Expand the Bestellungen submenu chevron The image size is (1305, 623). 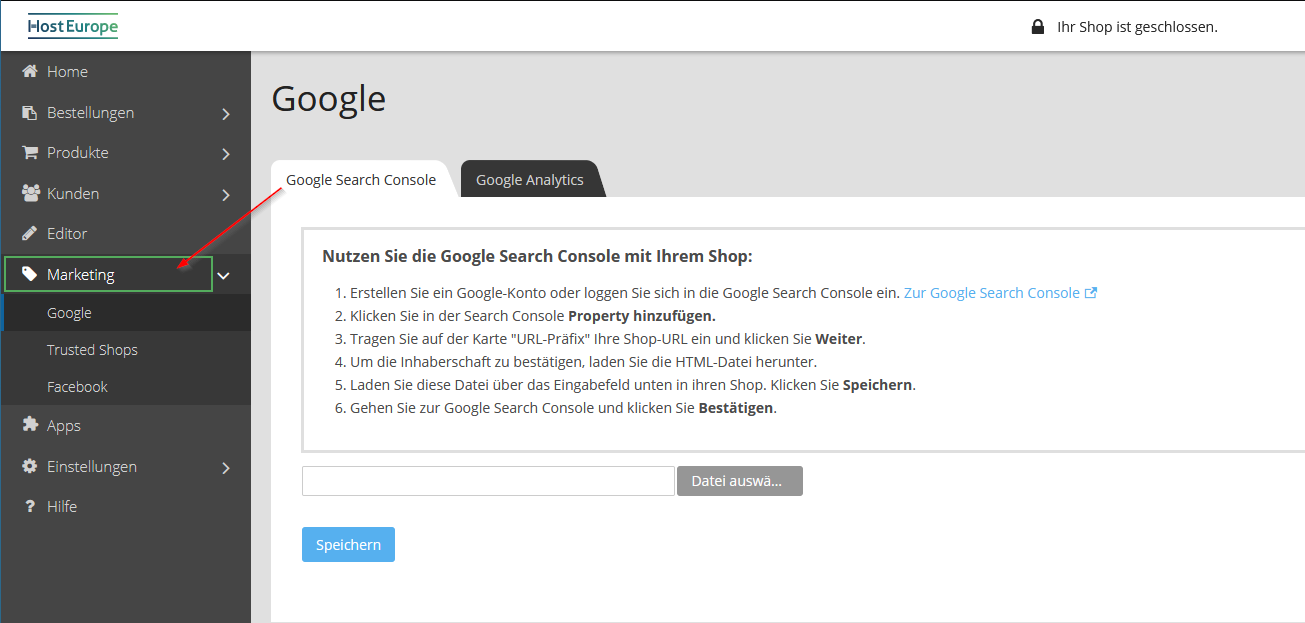(x=226, y=114)
